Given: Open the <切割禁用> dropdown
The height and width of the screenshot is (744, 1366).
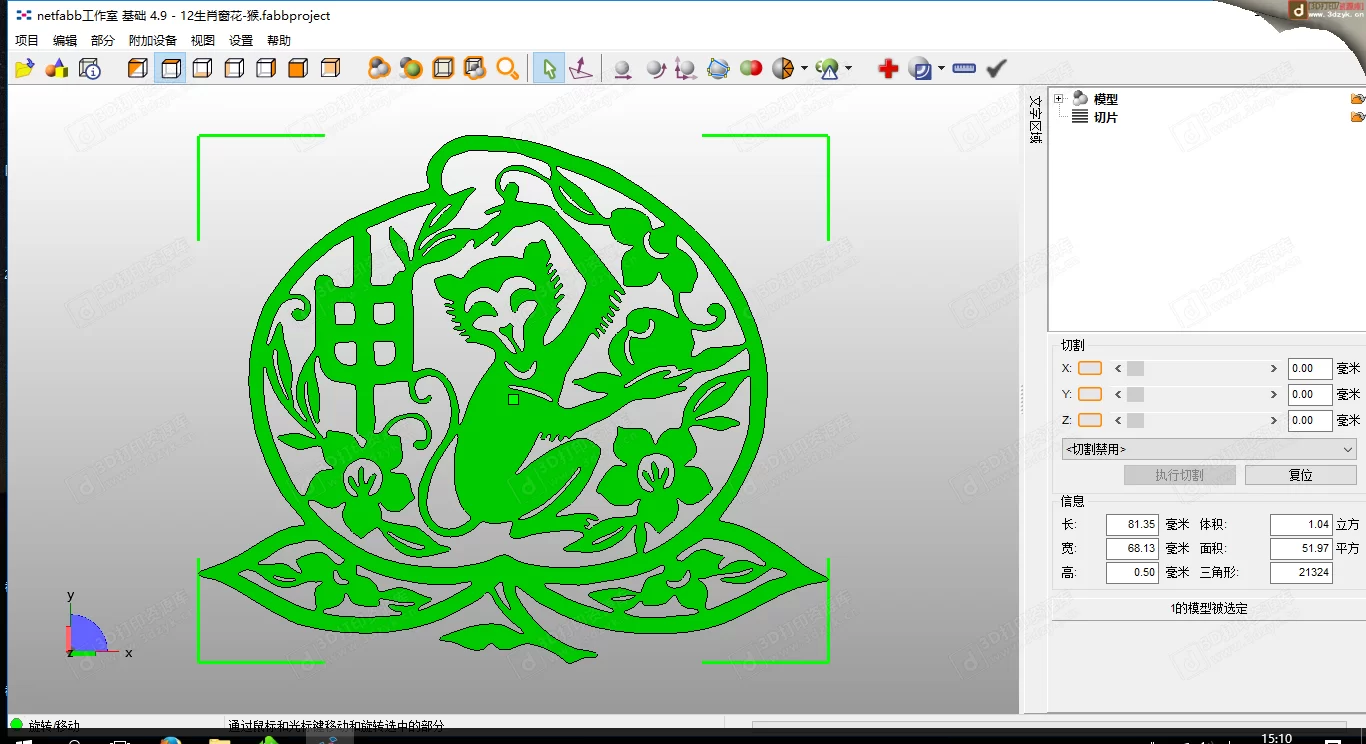Looking at the screenshot, I should click(1209, 449).
